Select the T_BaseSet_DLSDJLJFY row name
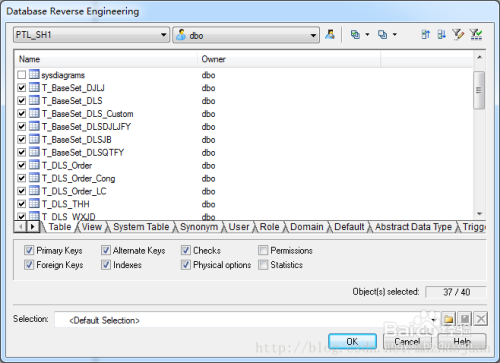The width and height of the screenshot is (500, 363). (86, 127)
